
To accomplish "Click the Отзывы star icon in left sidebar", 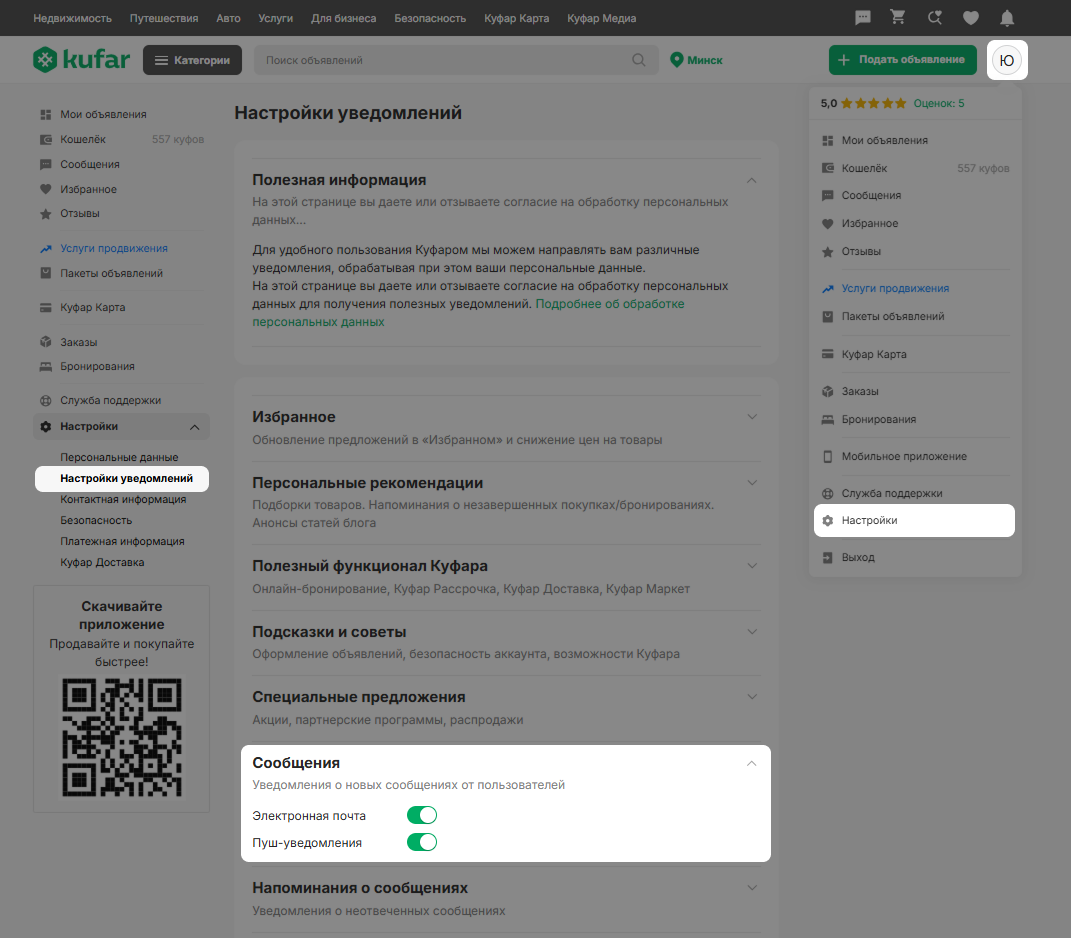I will (x=46, y=214).
